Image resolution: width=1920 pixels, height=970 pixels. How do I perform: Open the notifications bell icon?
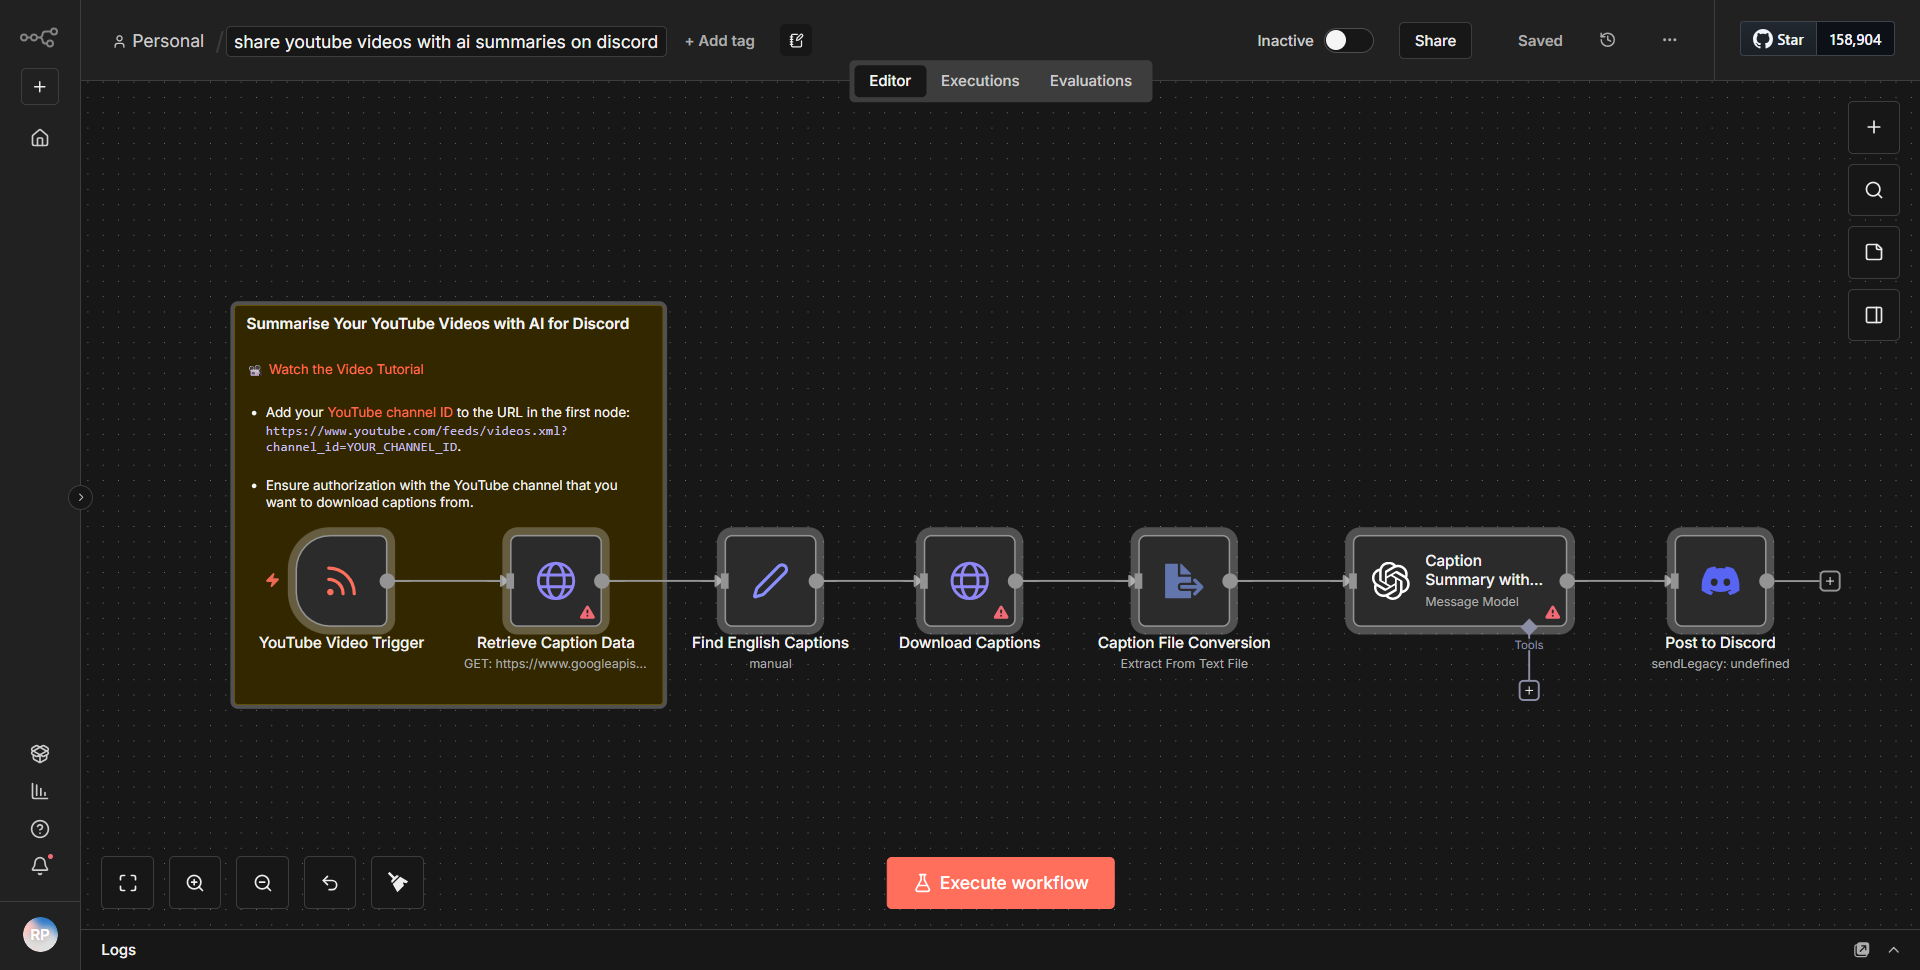coord(40,866)
